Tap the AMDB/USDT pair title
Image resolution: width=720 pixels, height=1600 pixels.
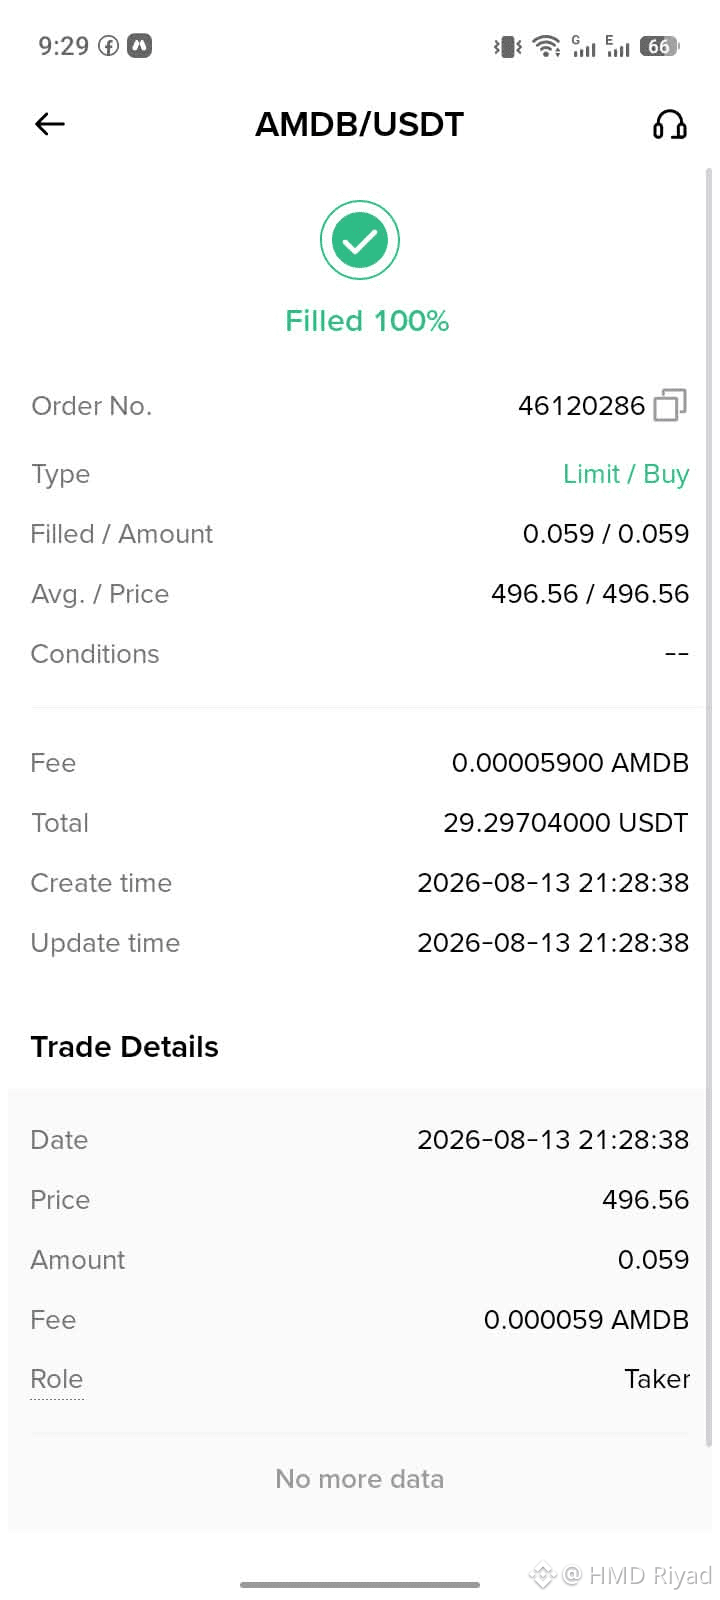(x=360, y=125)
